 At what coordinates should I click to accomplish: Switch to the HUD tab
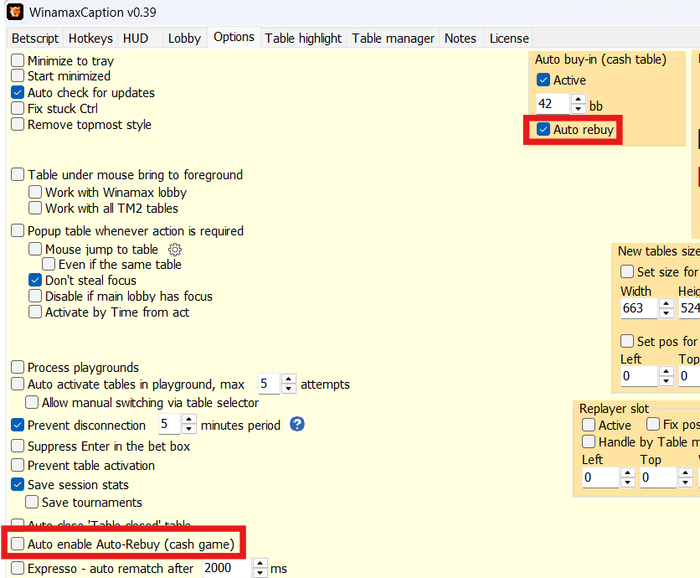click(135, 38)
